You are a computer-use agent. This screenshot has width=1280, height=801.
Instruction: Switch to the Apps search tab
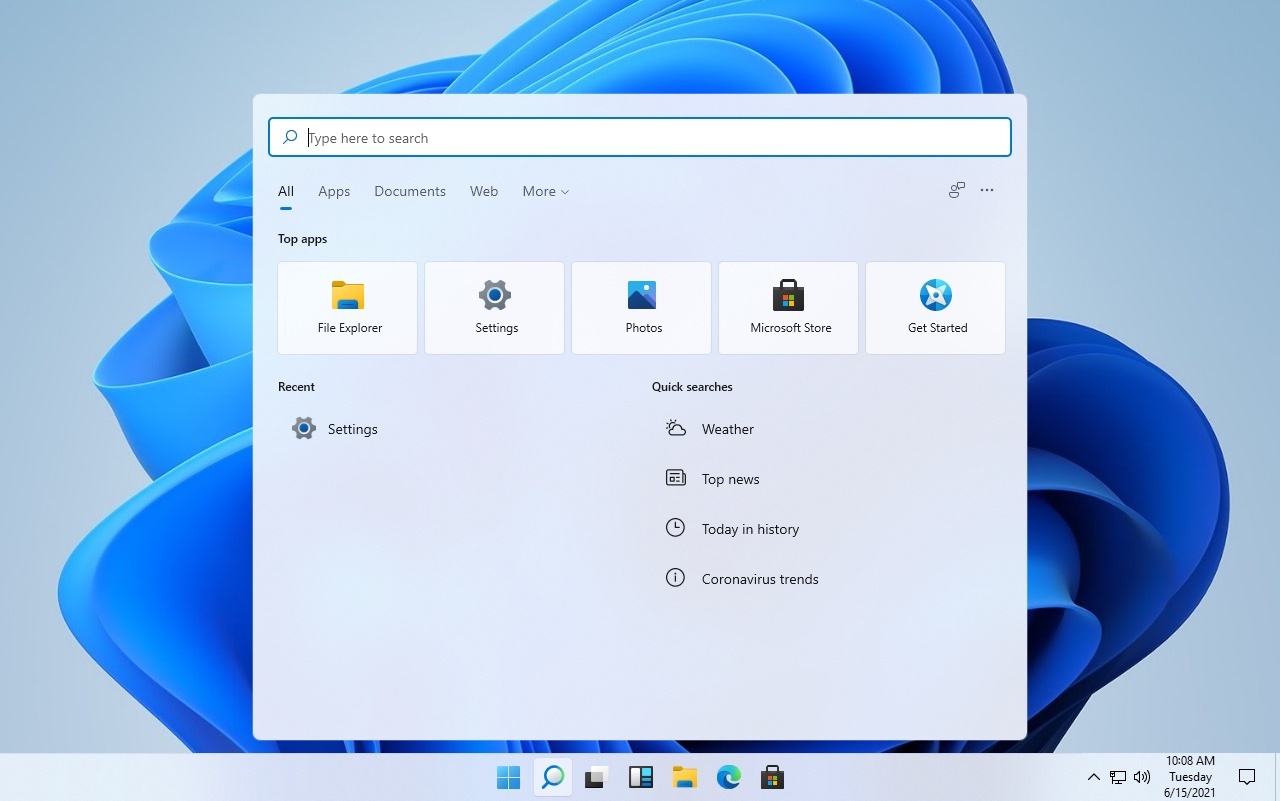click(334, 191)
